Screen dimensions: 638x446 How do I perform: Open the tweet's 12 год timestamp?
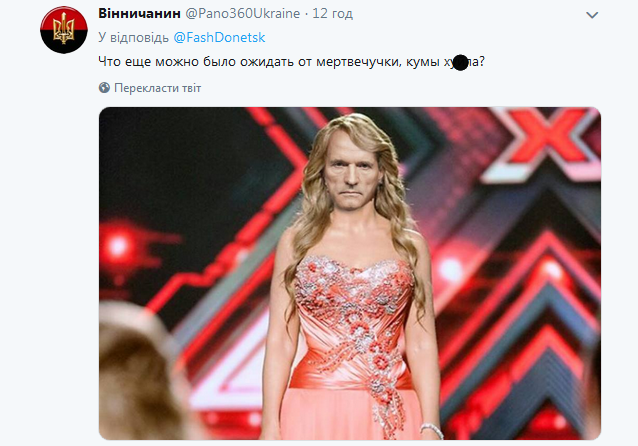[333, 15]
